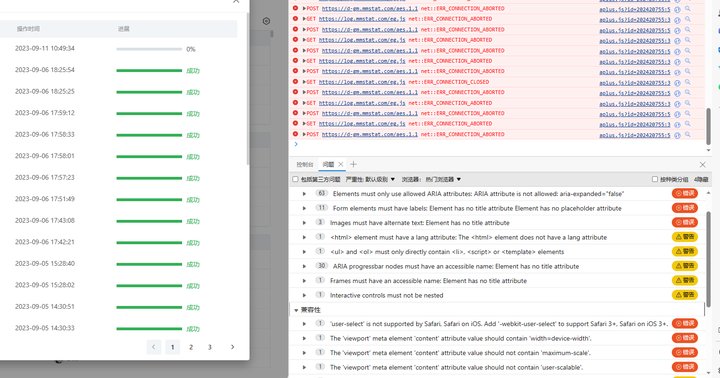This screenshot has height=378, width=720.
Task: Click the timestamp 2023-09-05 15:28:40
Action: 45,264
